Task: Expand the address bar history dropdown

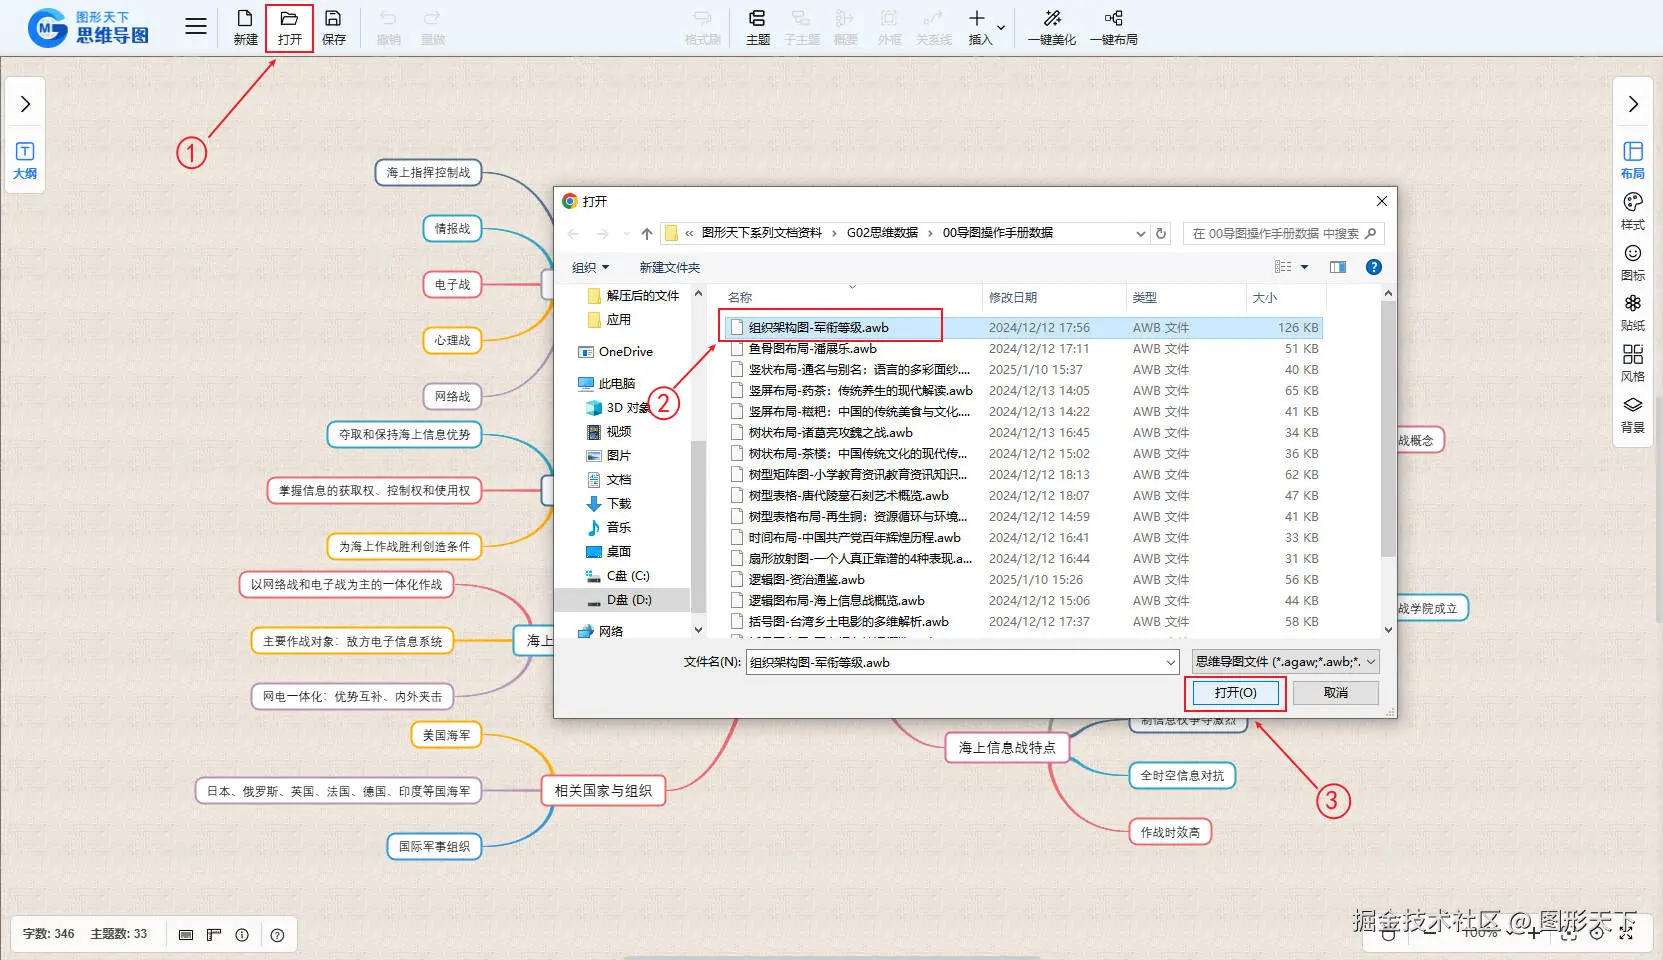Action: pyautogui.click(x=1141, y=234)
